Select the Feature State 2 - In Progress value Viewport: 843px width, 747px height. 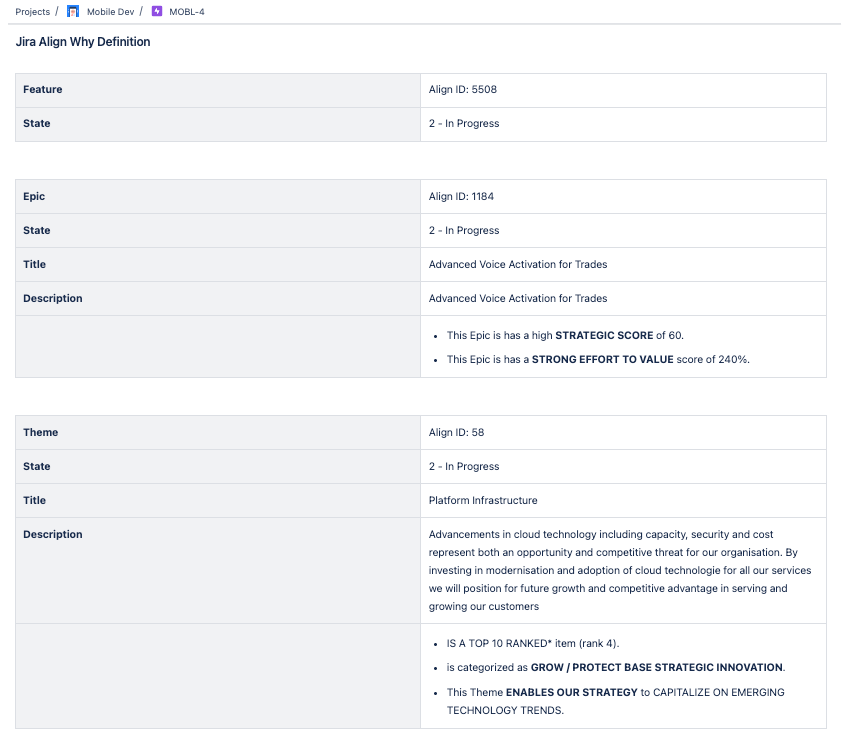click(464, 123)
